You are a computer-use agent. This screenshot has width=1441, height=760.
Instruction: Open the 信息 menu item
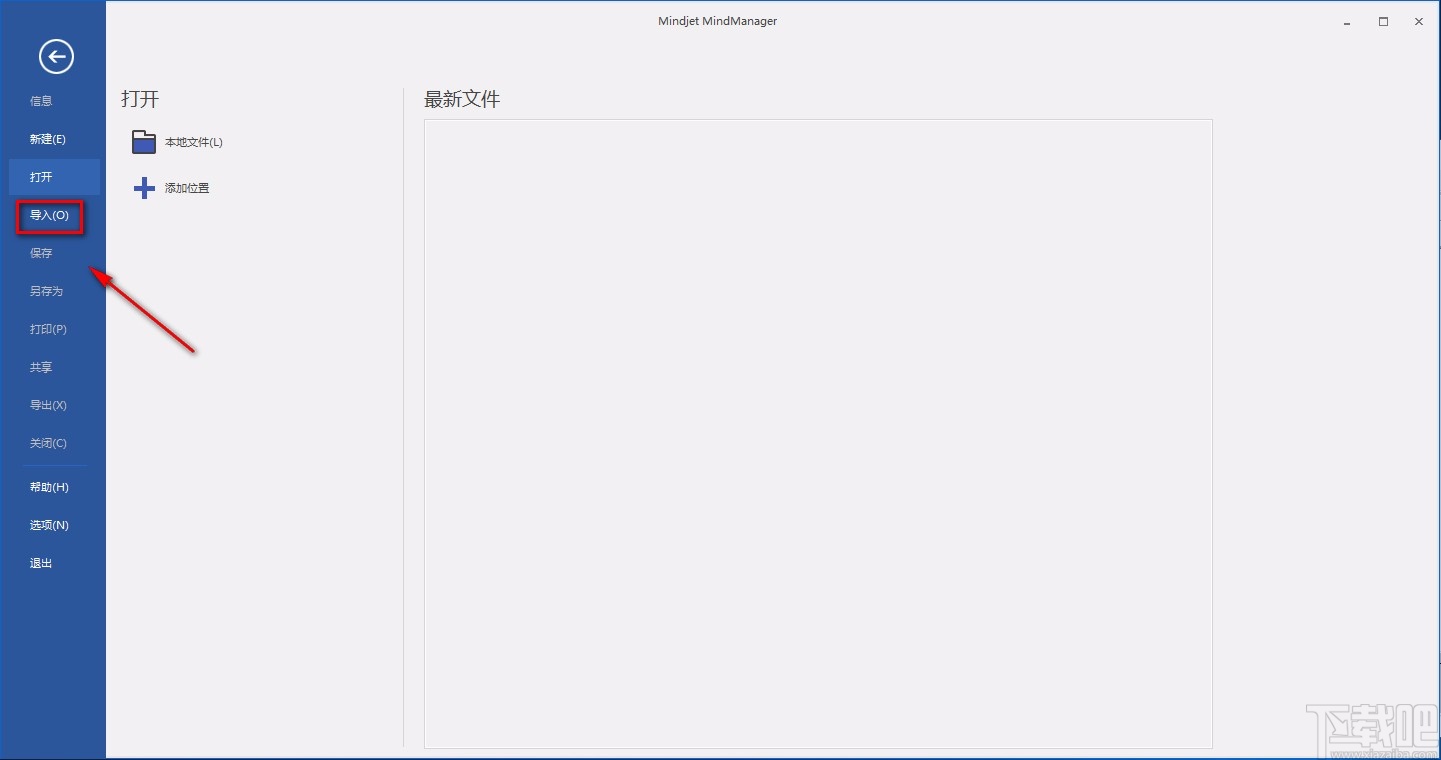tap(41, 101)
